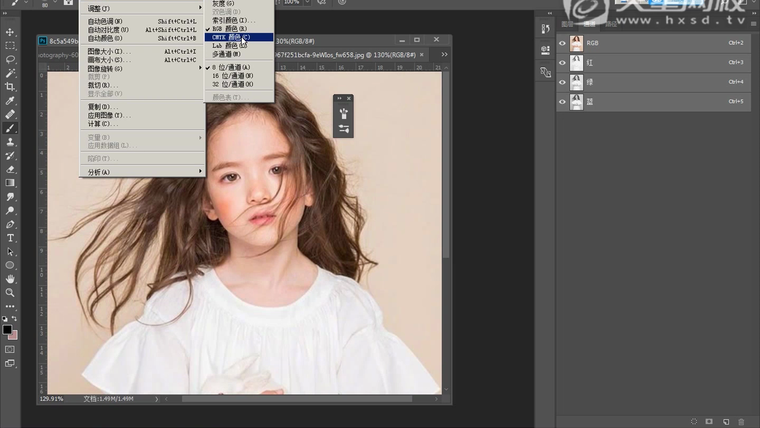Screen dimensions: 760x428
Task: Select the Type tool
Action: click(x=10, y=238)
